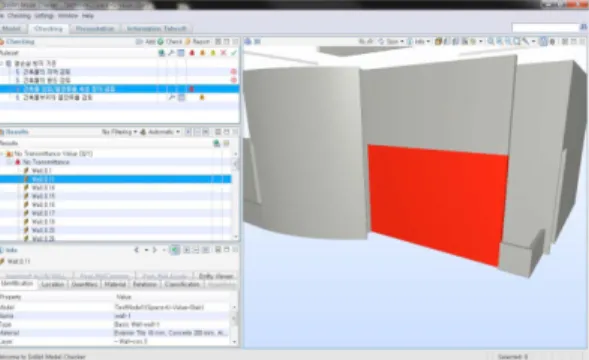Open Report from the Checking panel toolbar
This screenshot has width=589, height=360.
tap(198, 42)
